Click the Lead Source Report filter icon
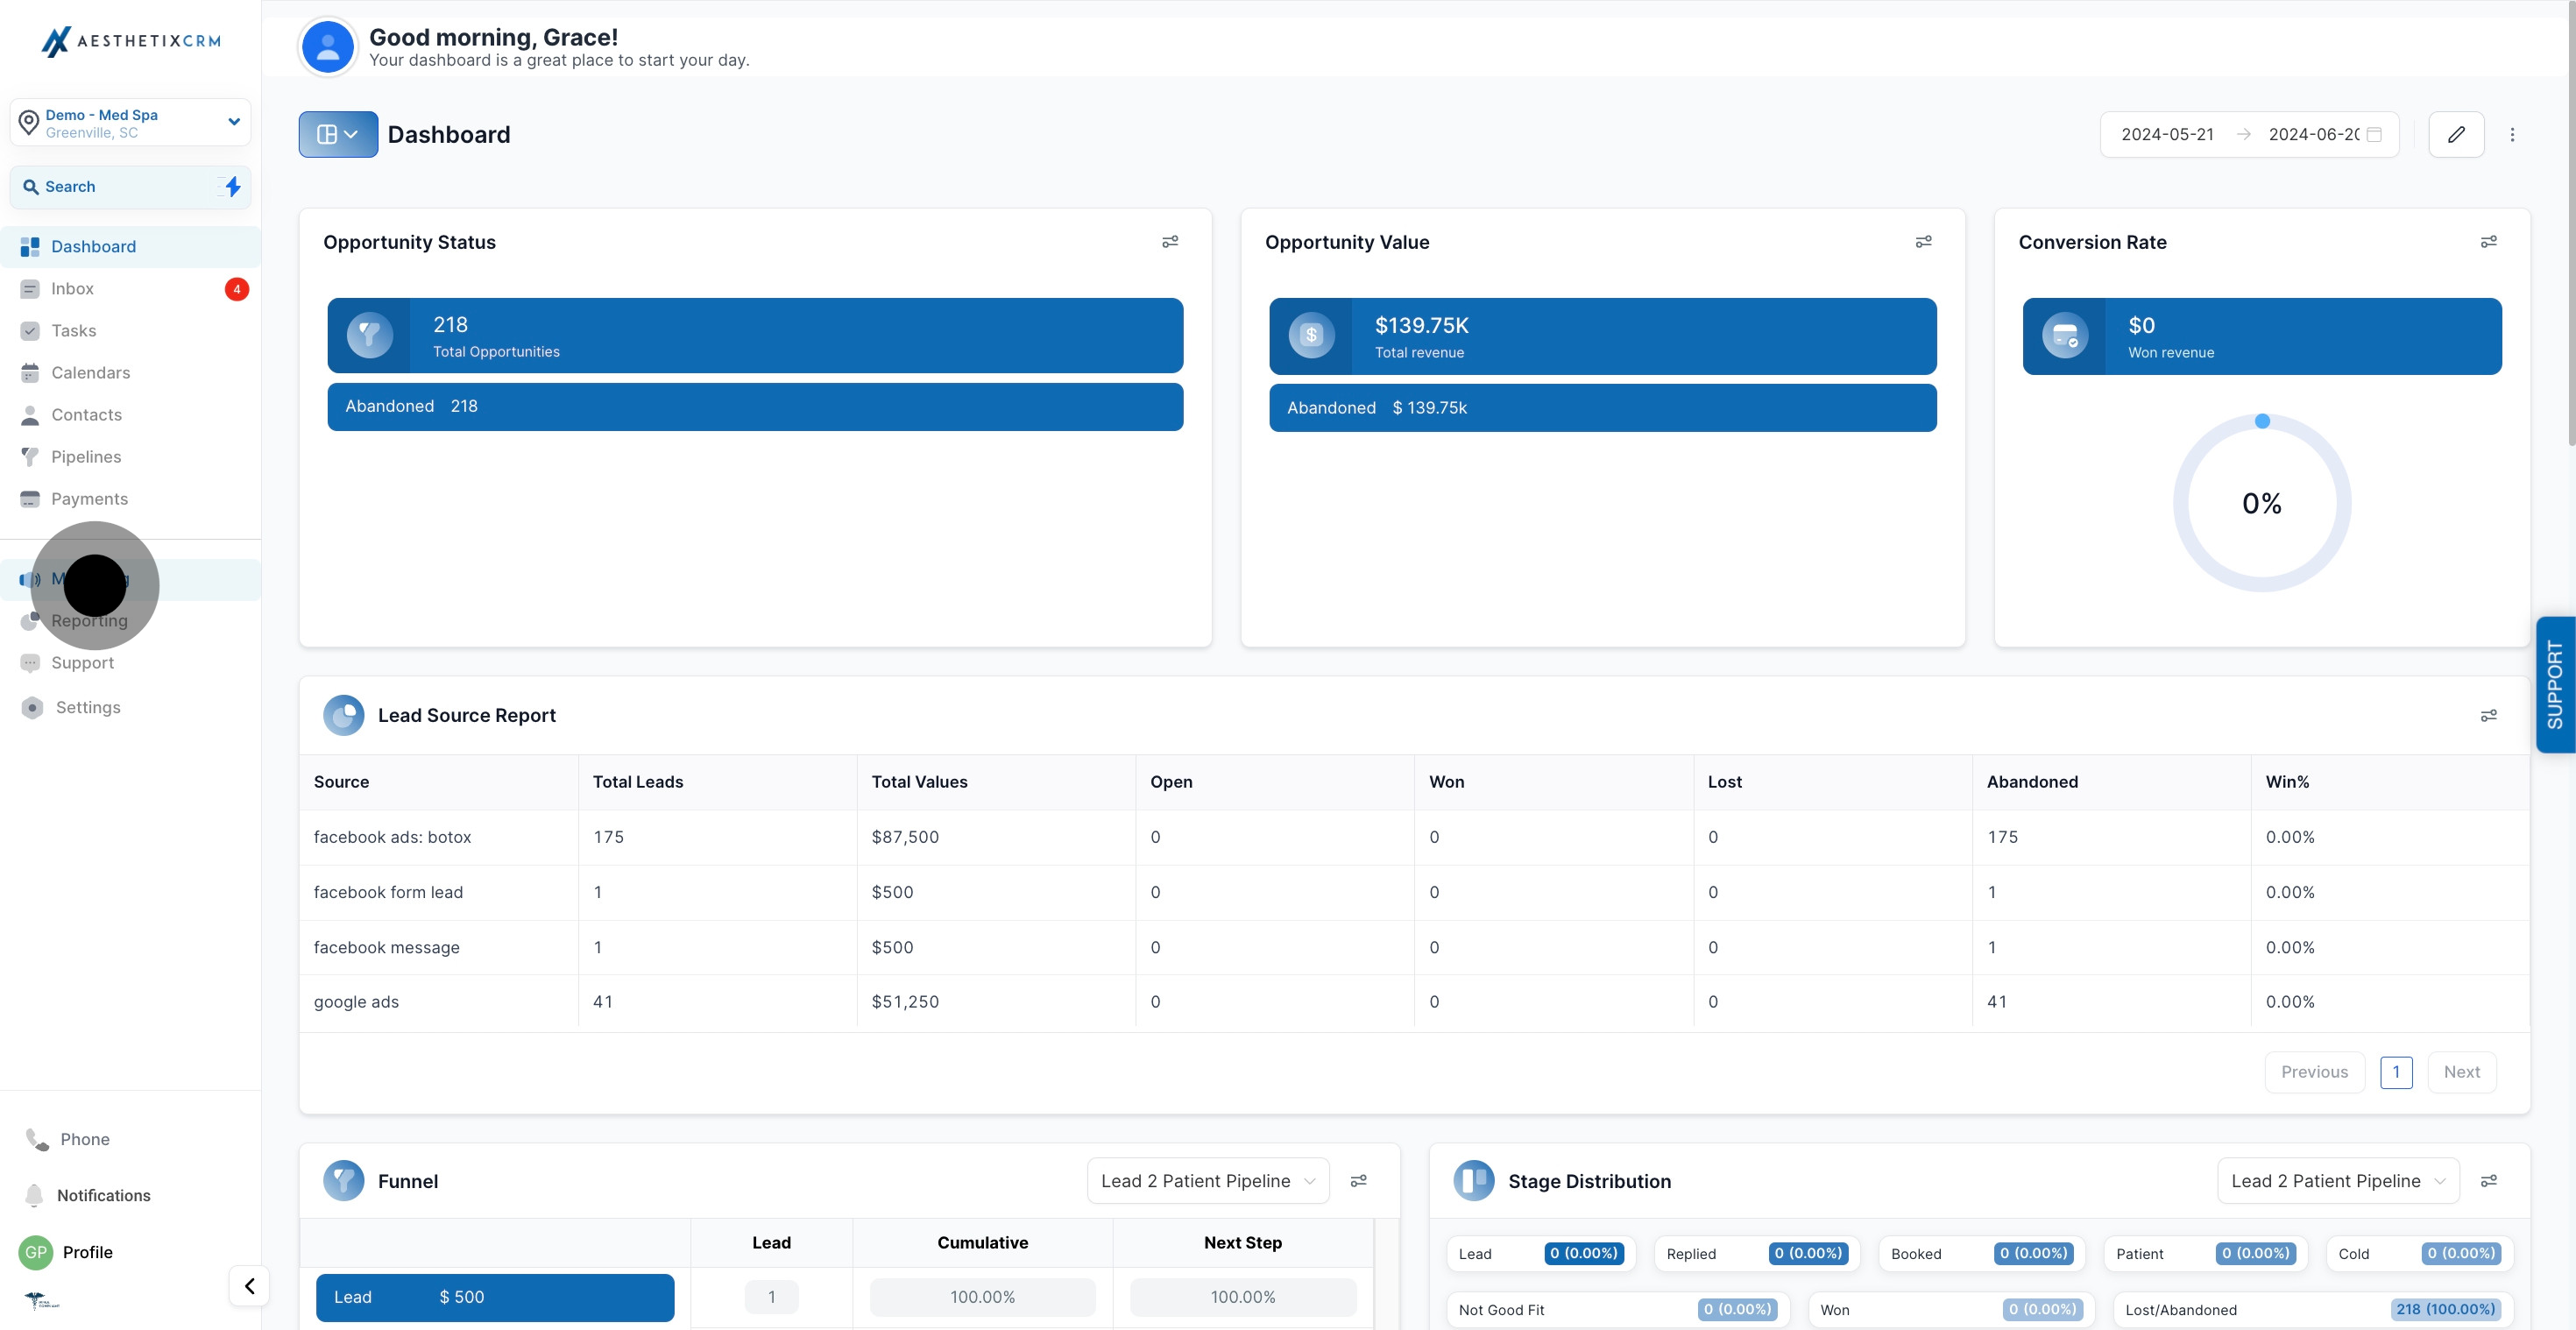Image resolution: width=2576 pixels, height=1330 pixels. 2489,716
